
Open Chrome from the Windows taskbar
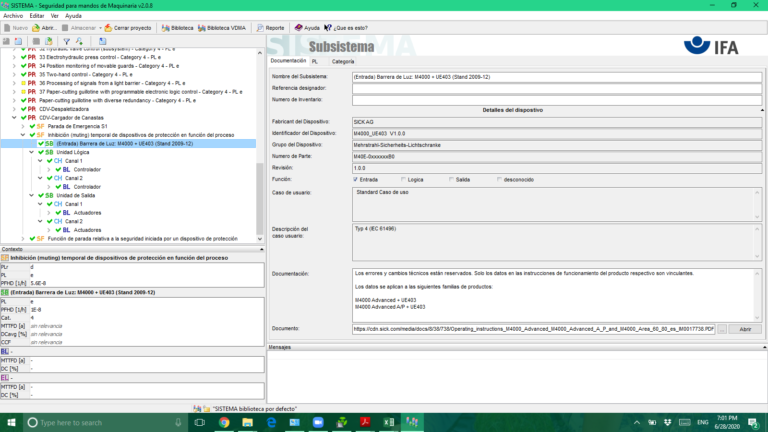[222, 423]
